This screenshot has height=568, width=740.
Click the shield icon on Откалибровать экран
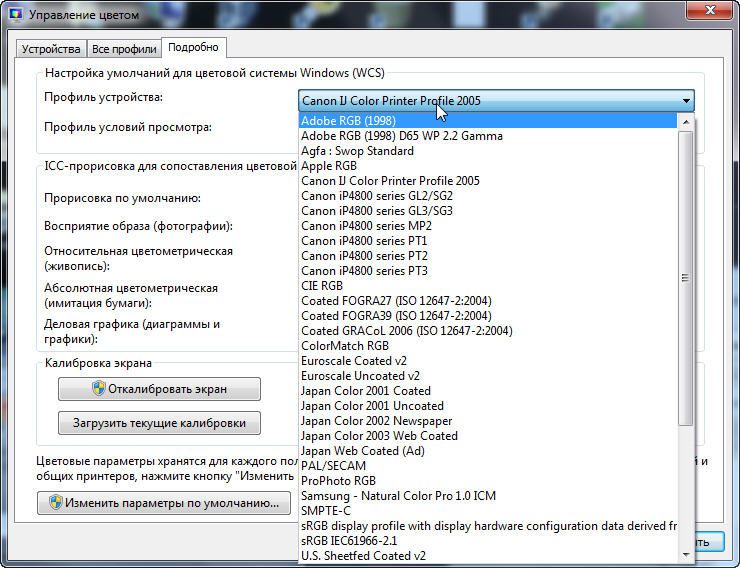coord(99,388)
